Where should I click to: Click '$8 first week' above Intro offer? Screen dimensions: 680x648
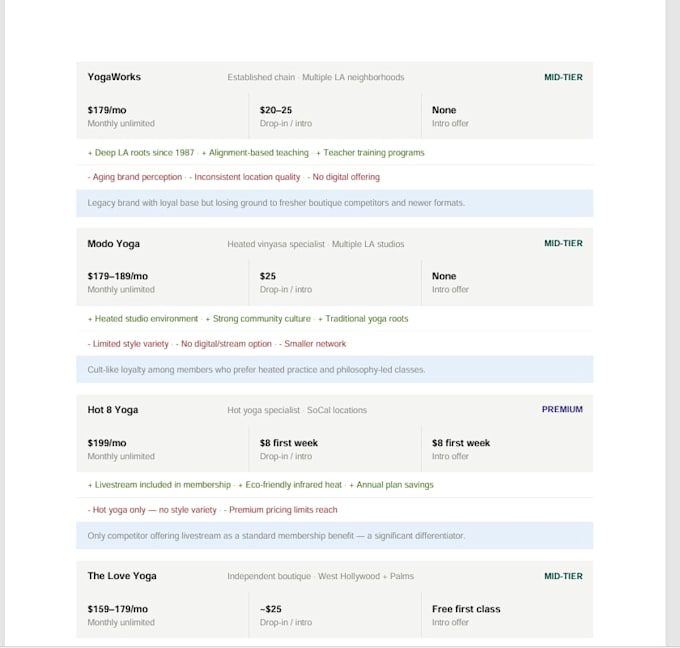pyautogui.click(x=461, y=443)
